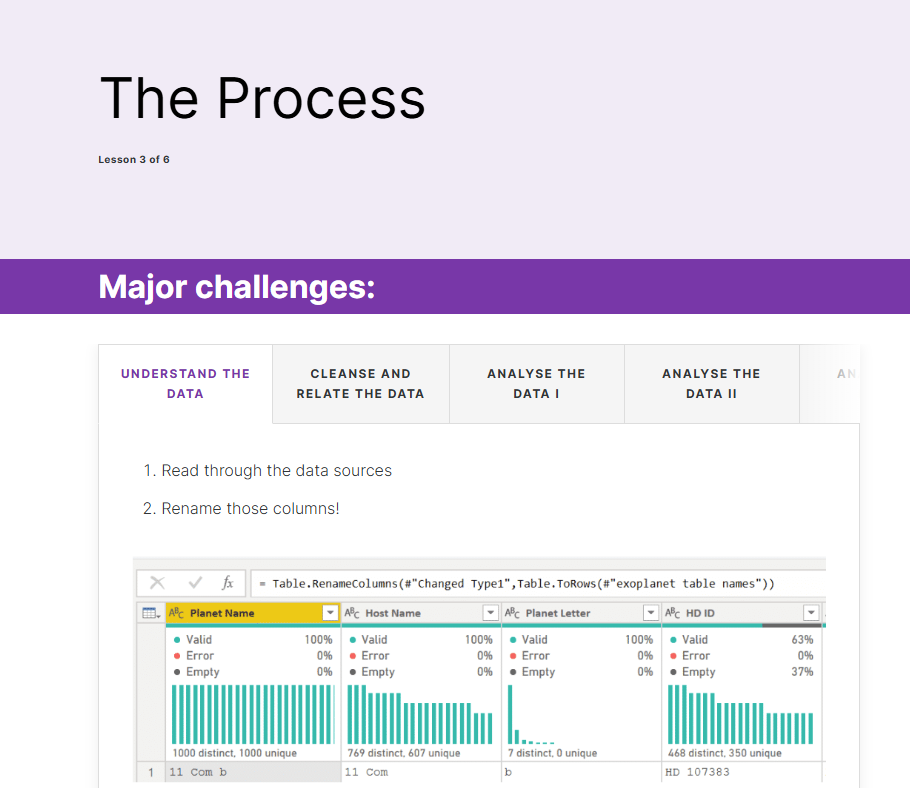Click the ABC data type icon for Planet Letter
Image resolution: width=910 pixels, height=788 pixels.
point(512,613)
